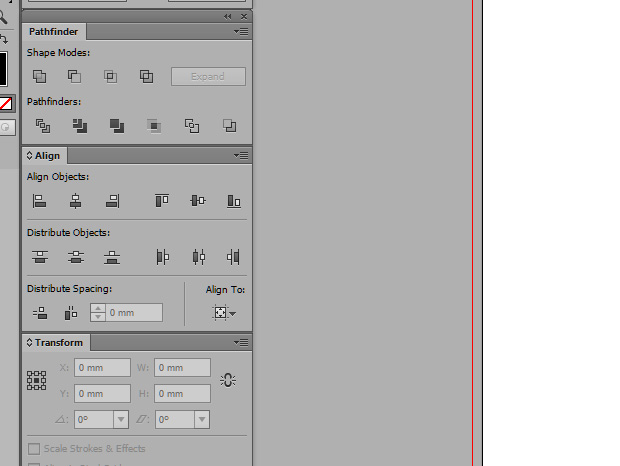620x466 pixels.
Task: Apply Exclude shape mode
Action: click(x=146, y=76)
